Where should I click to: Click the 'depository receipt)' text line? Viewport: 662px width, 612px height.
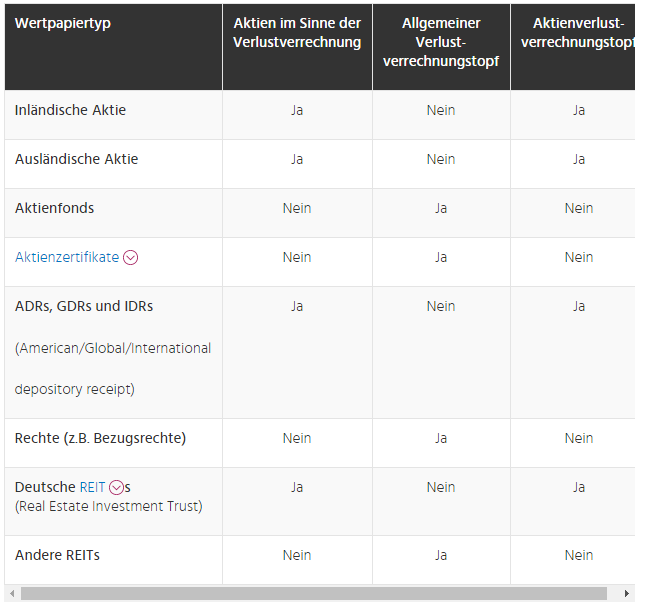[75, 388]
